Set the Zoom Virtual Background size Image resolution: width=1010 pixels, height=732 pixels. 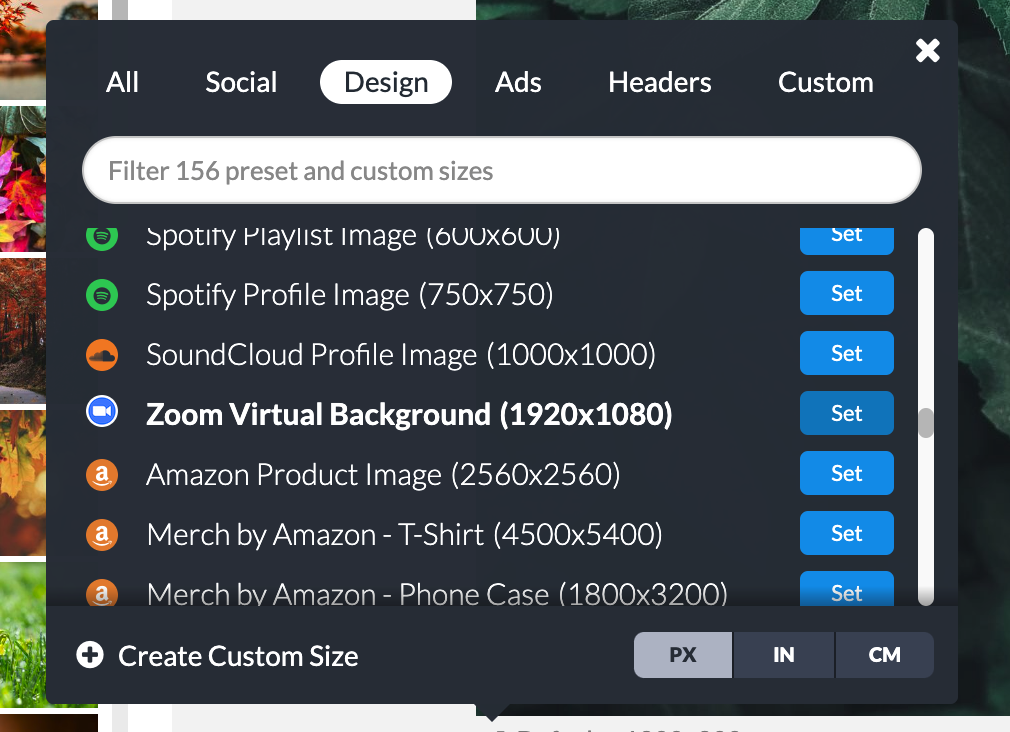click(x=846, y=414)
